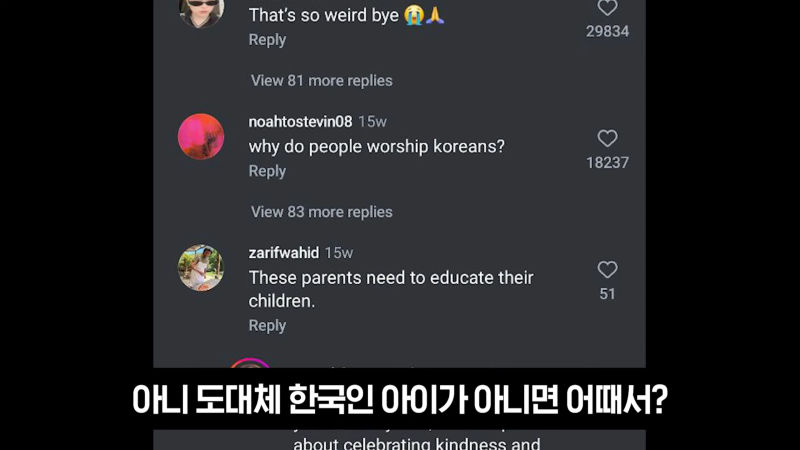The image size is (800, 450).
Task: Open noahtostevin08's pink profile picture
Action: 201,136
